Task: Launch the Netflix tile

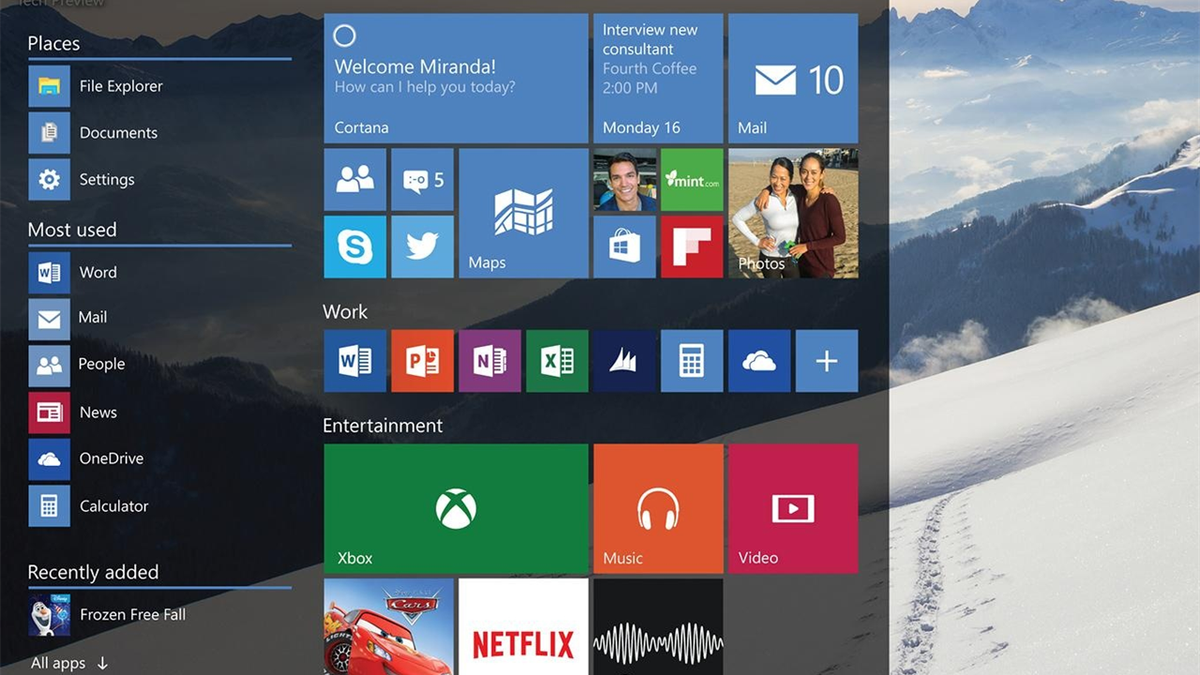Action: 523,627
